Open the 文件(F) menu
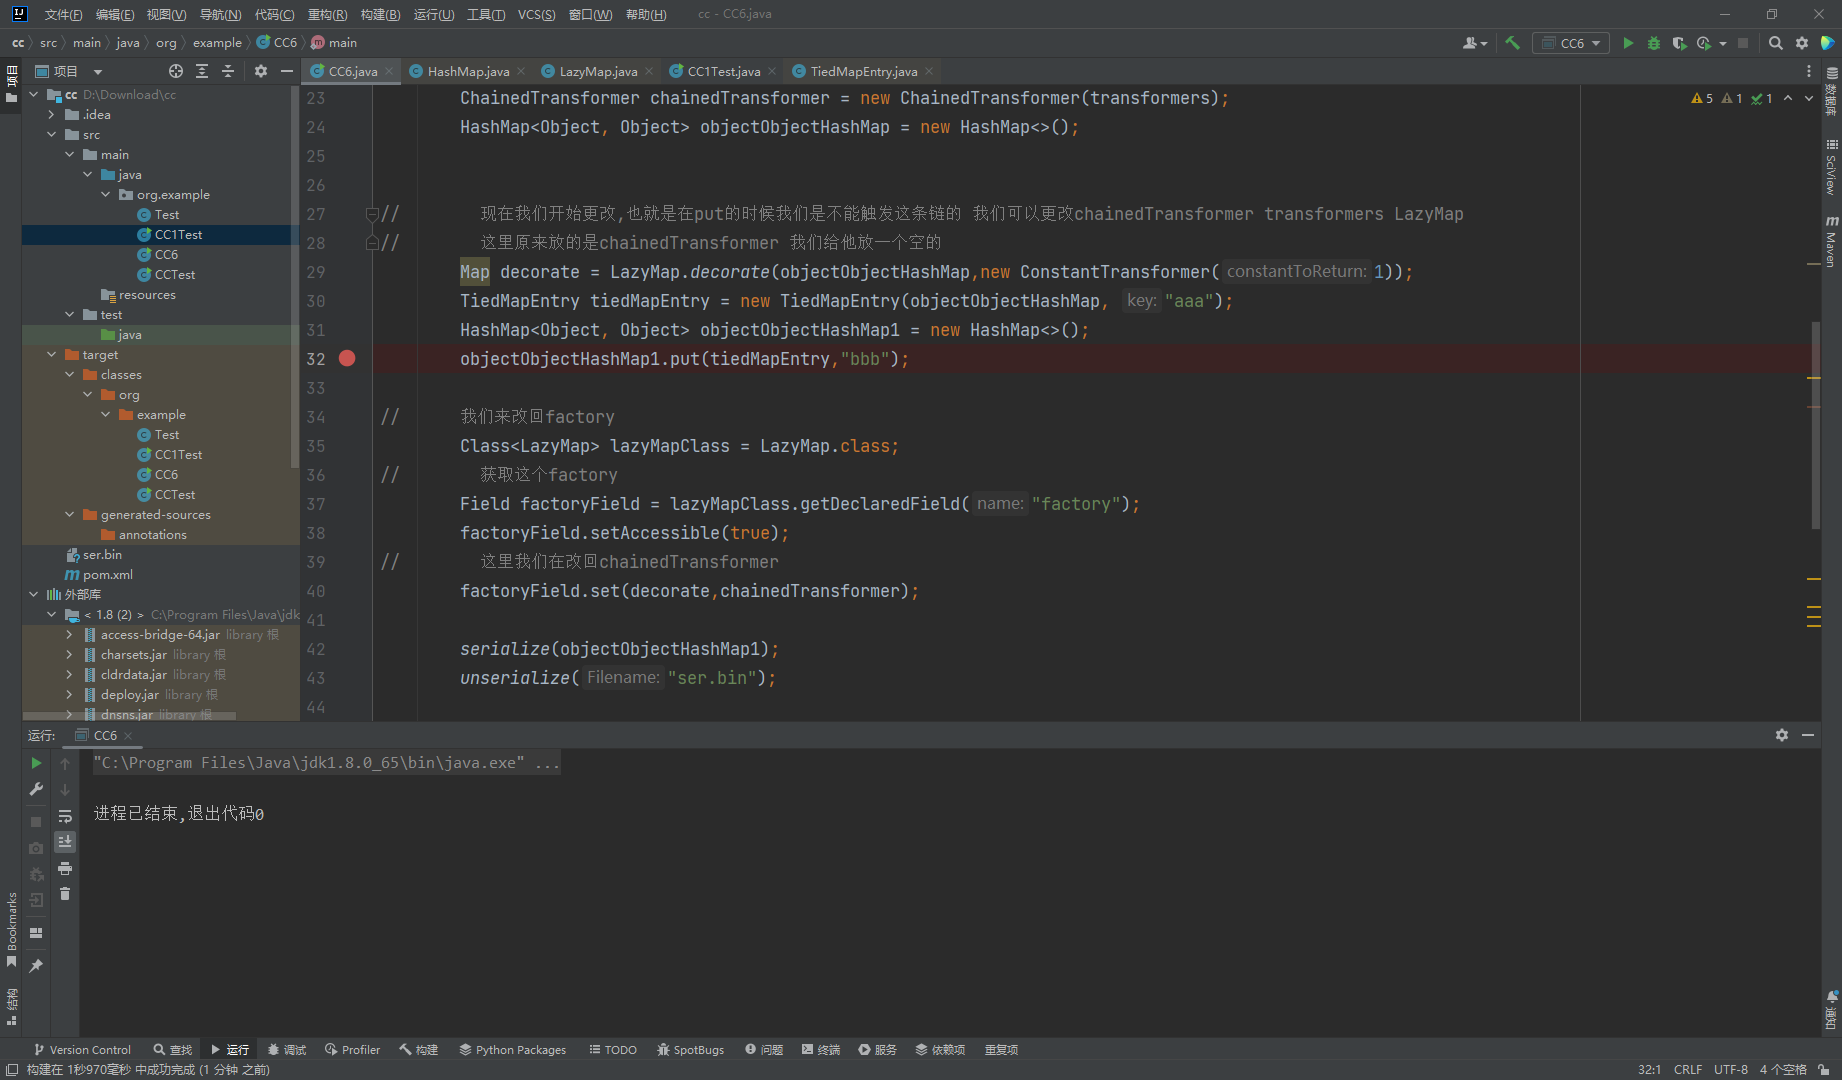 63,14
